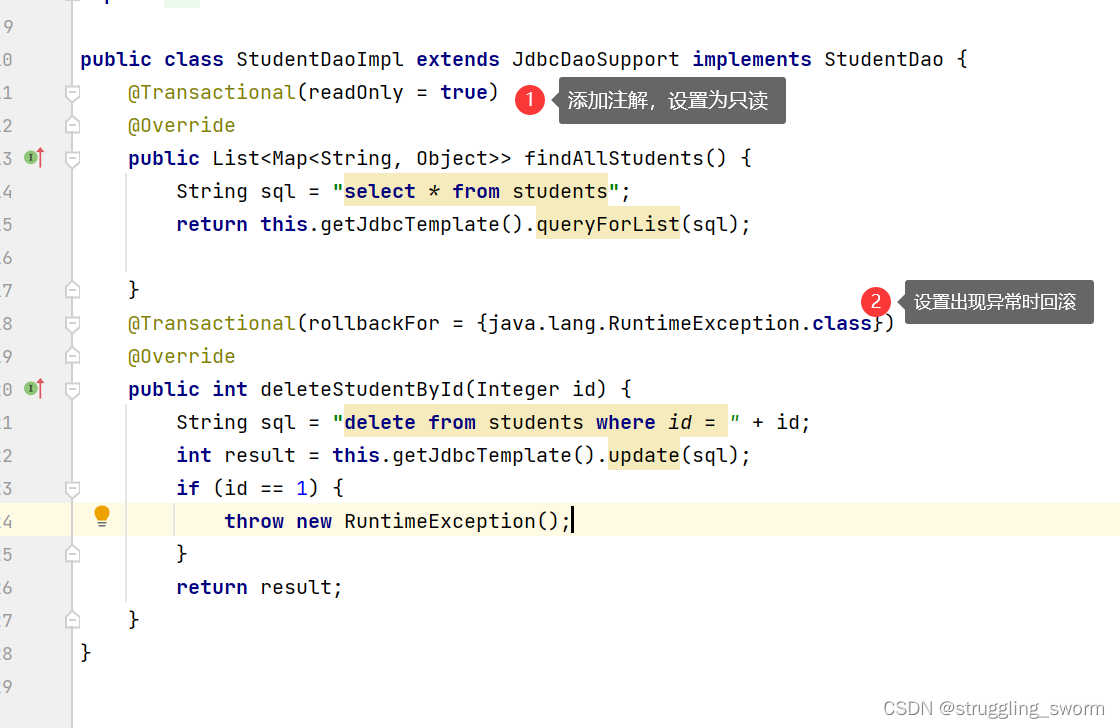The height and width of the screenshot is (728, 1120).
Task: Click 'return result;' statement
Action: [259, 587]
